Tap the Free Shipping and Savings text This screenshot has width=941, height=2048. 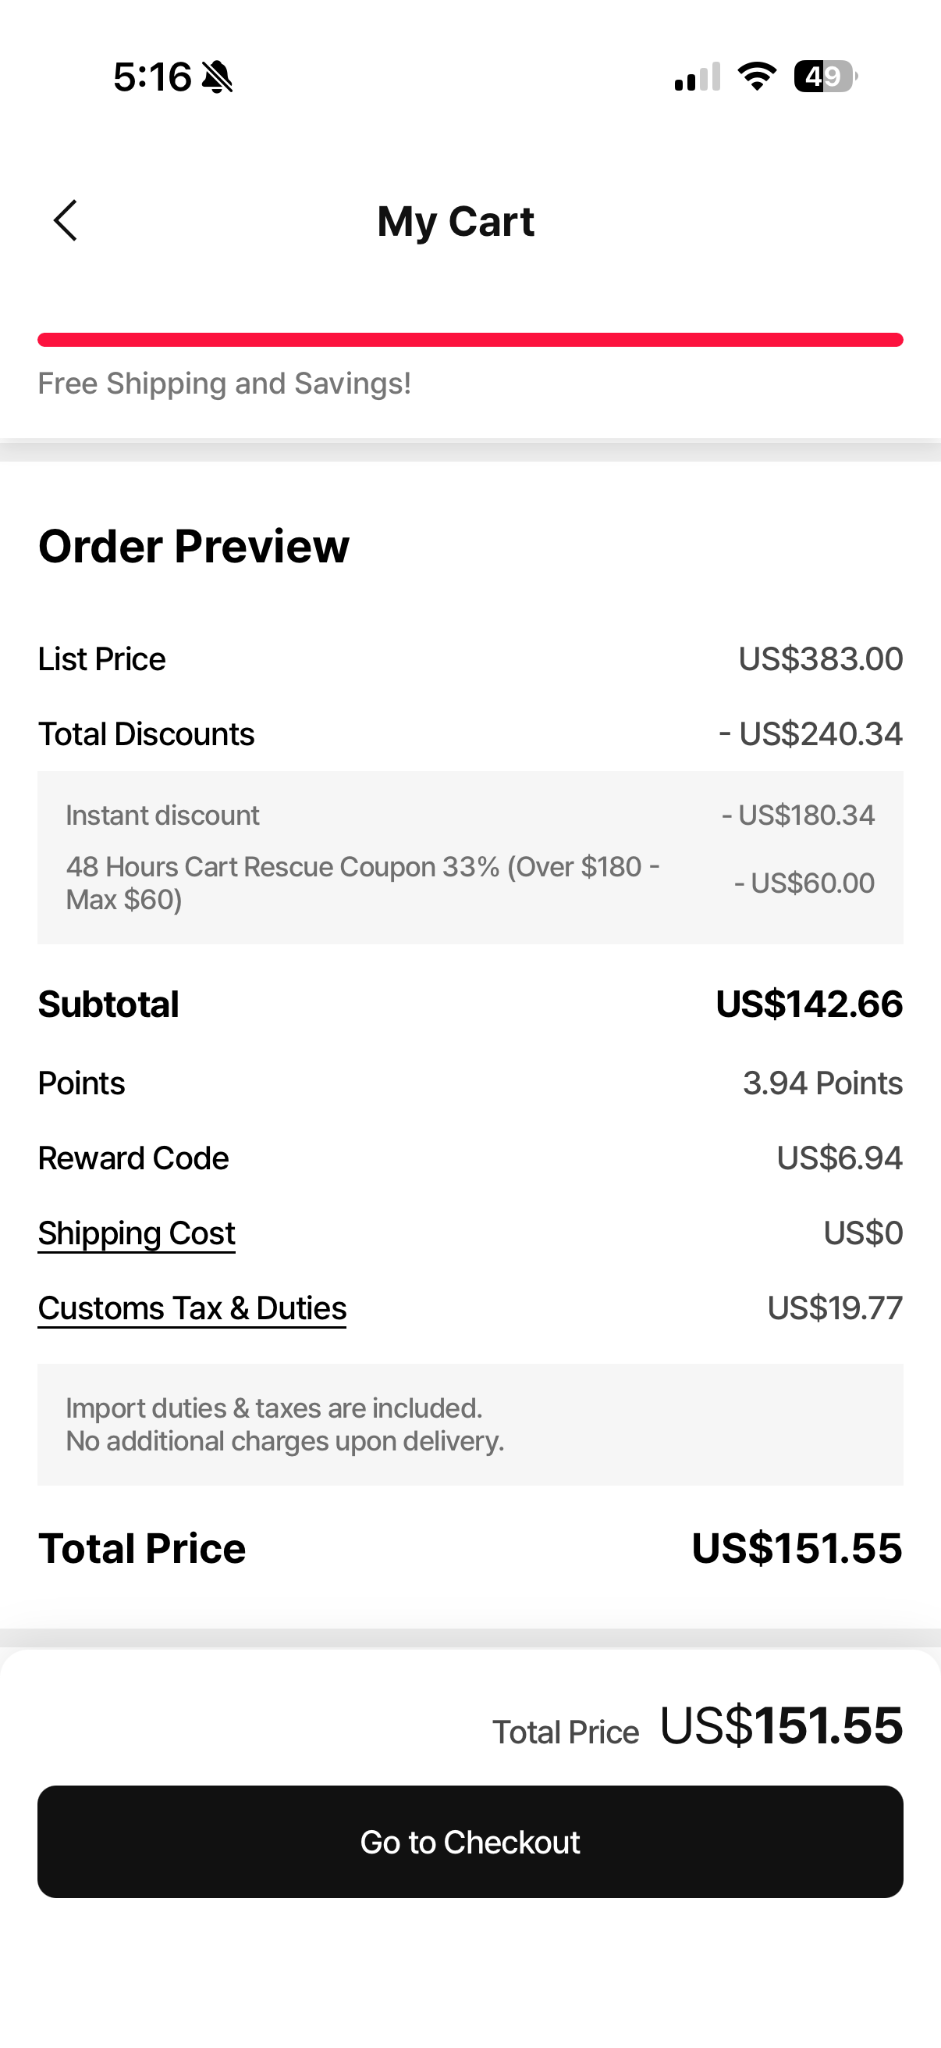click(225, 383)
